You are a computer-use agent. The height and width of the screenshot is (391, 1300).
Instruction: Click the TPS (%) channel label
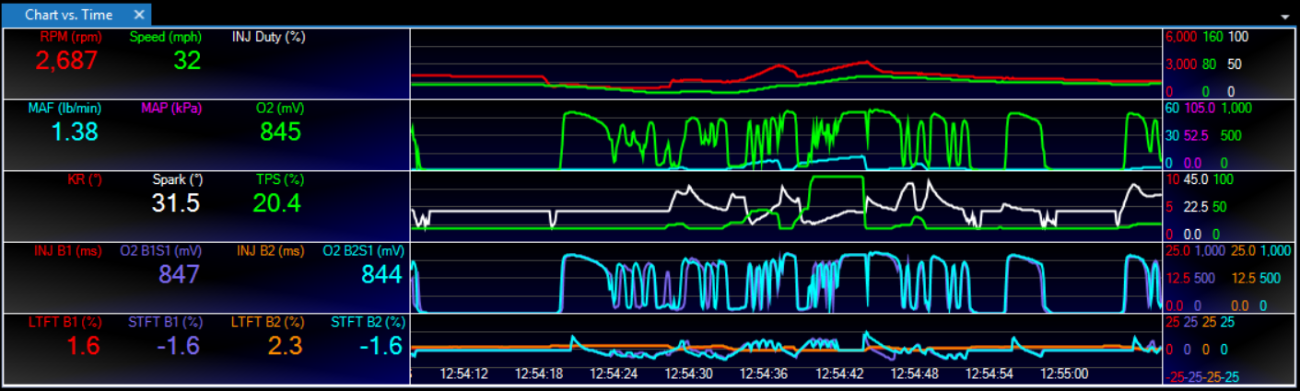[x=279, y=179]
